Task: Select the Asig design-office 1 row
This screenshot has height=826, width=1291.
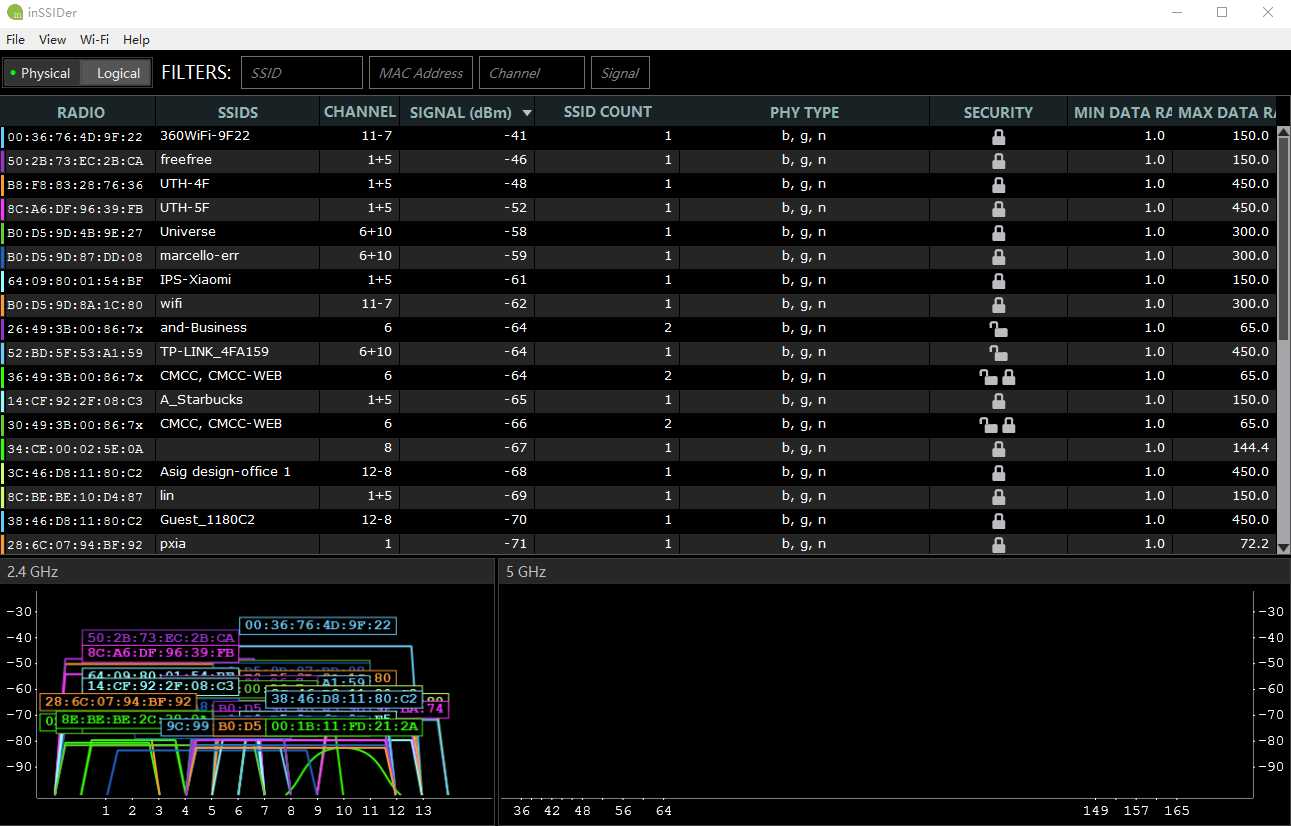Action: tap(639, 472)
